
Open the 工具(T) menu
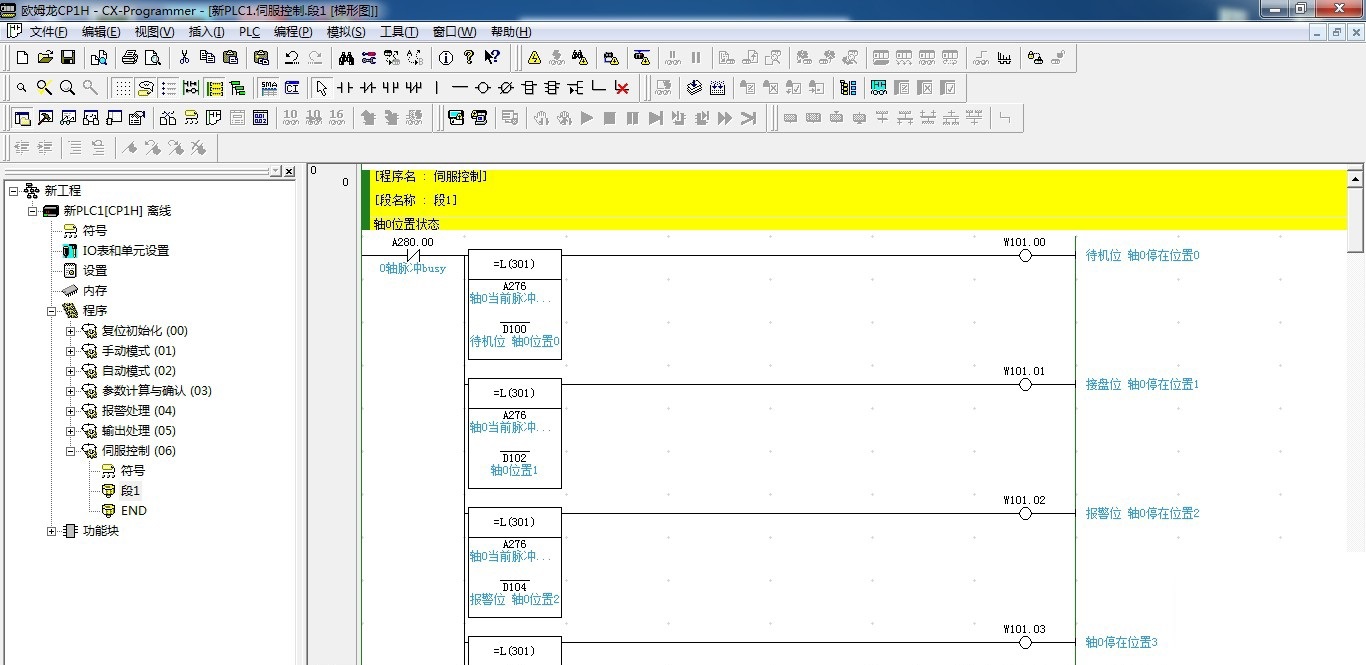(400, 32)
